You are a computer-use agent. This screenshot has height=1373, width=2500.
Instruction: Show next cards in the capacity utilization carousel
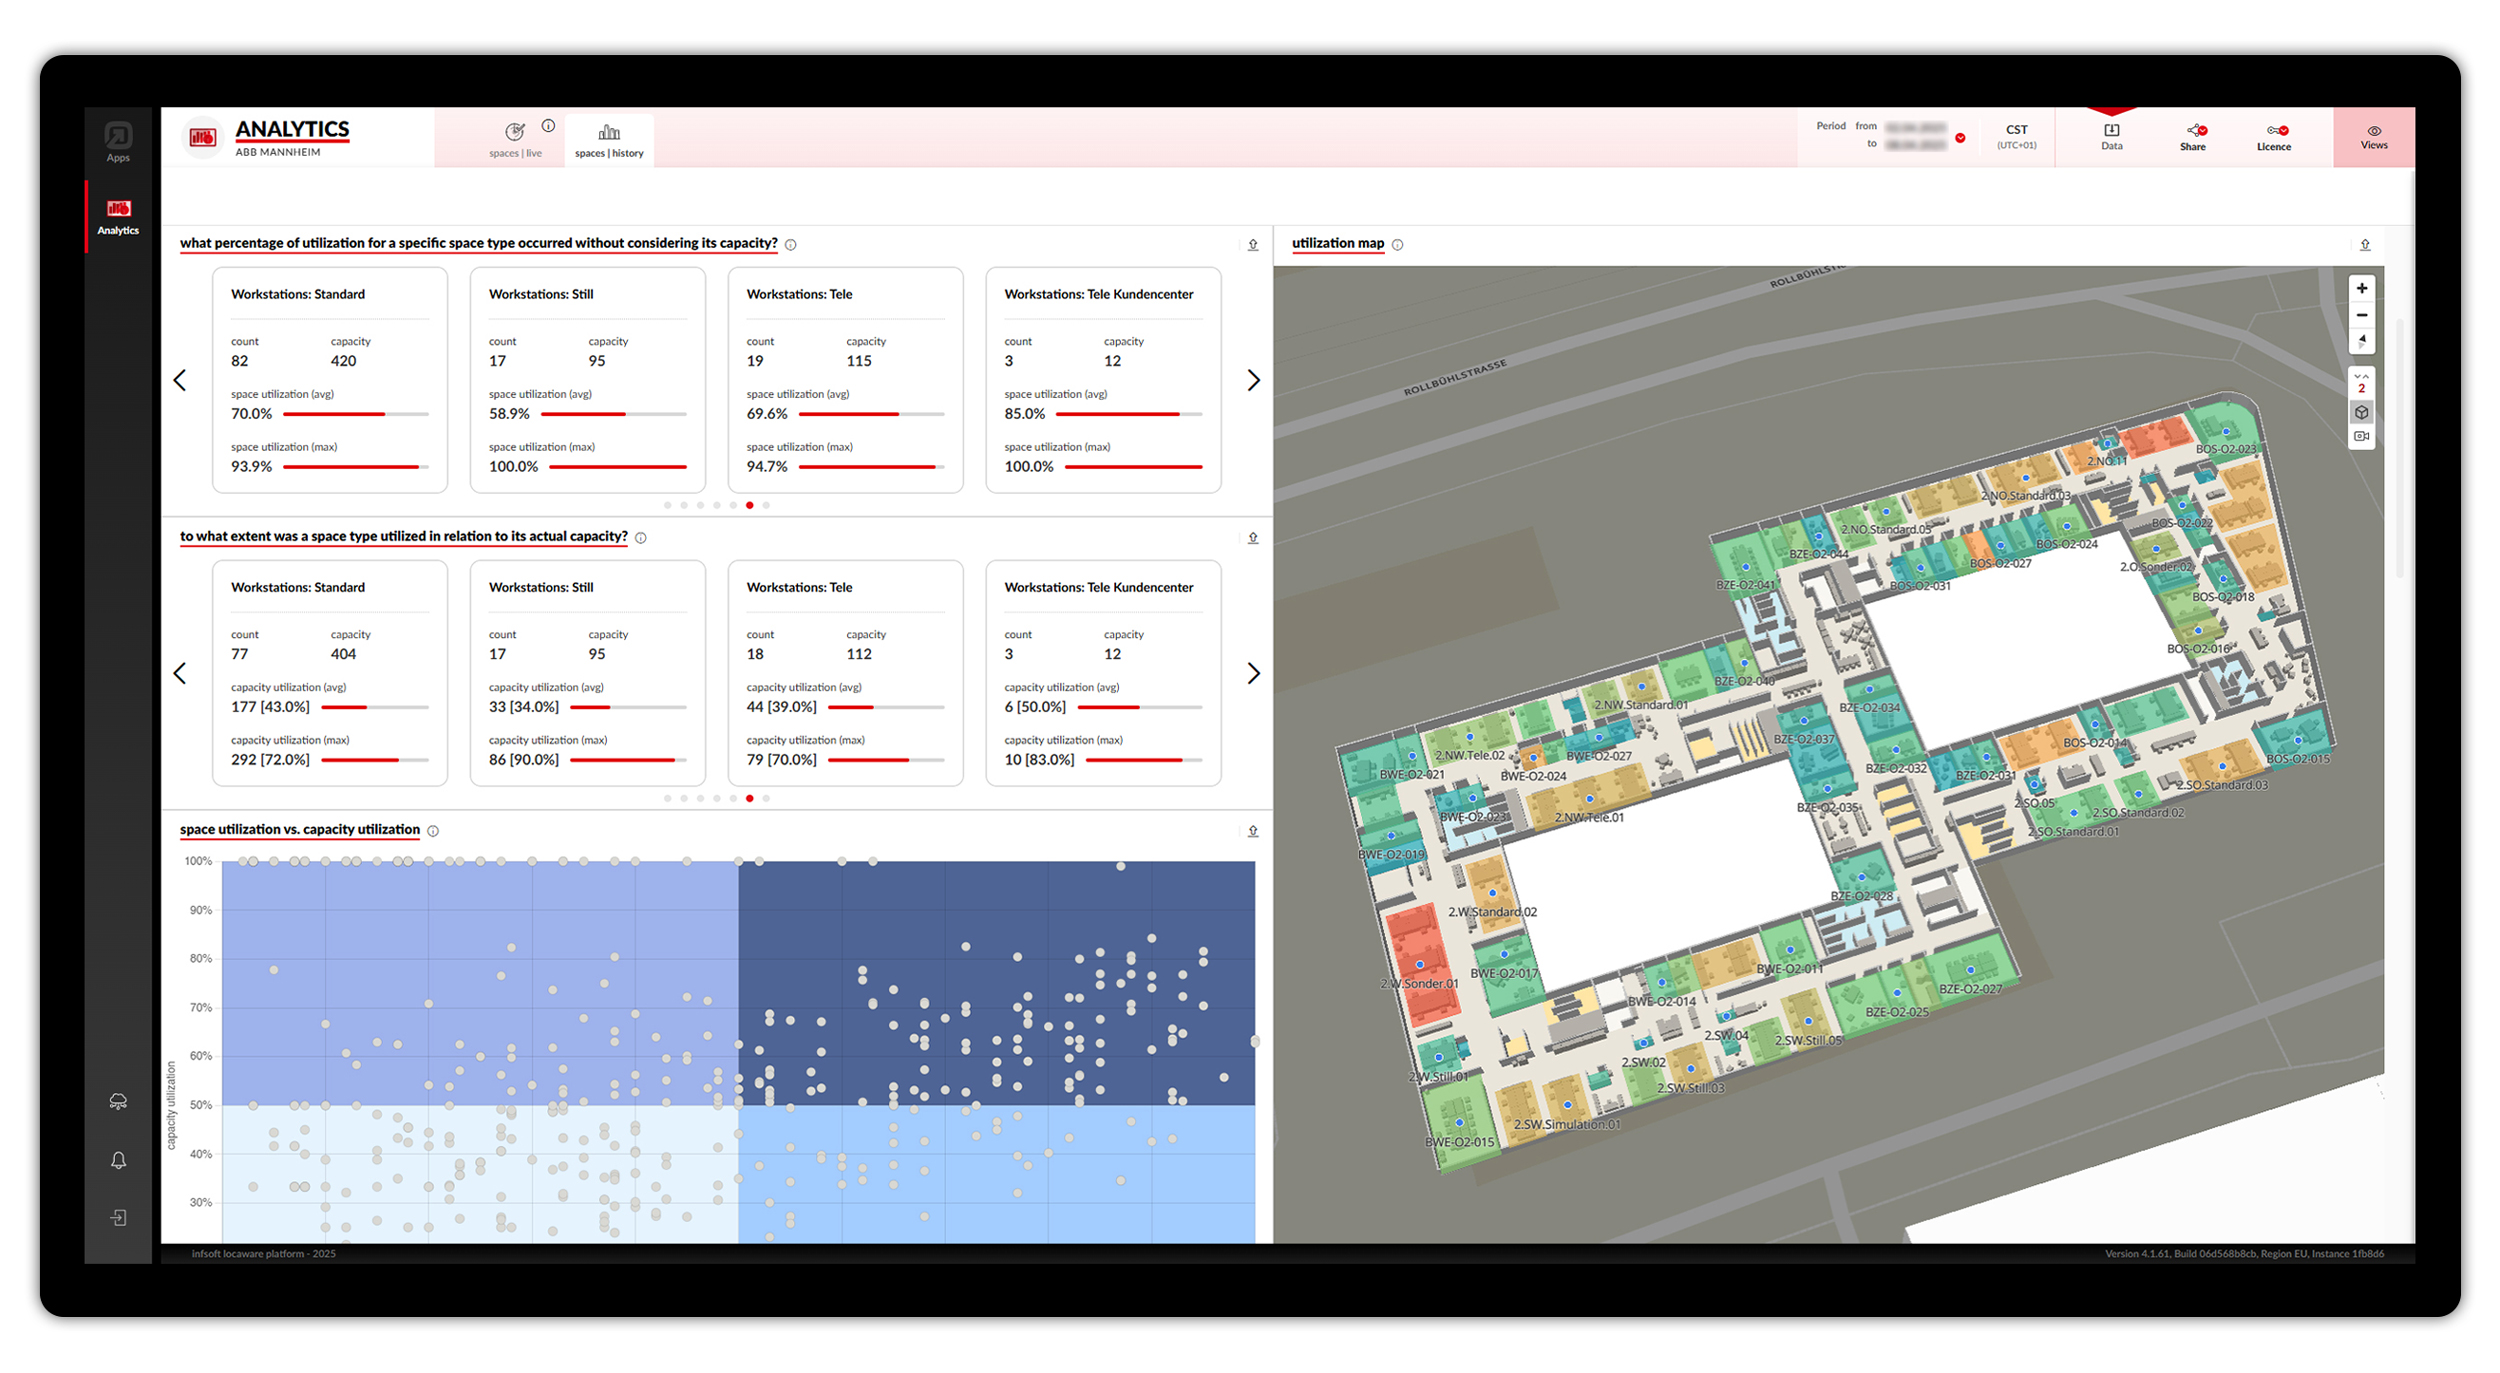tap(1253, 673)
